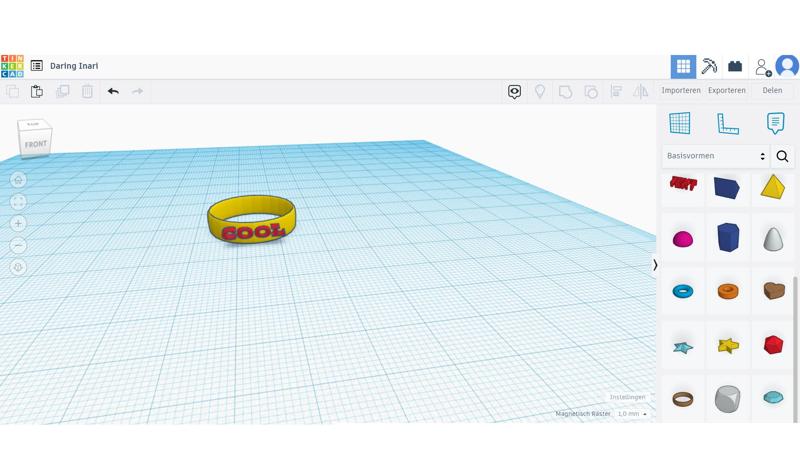
Task: Click the Ungroup shapes icon
Action: tap(591, 92)
